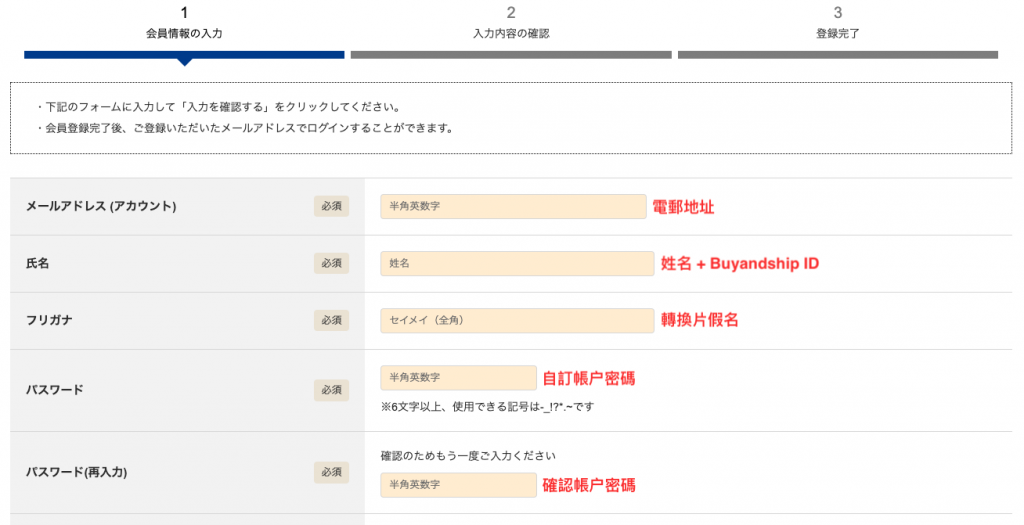Click the 必須 badge in the パスワード row
The width and height of the screenshot is (1024, 525).
(x=331, y=389)
